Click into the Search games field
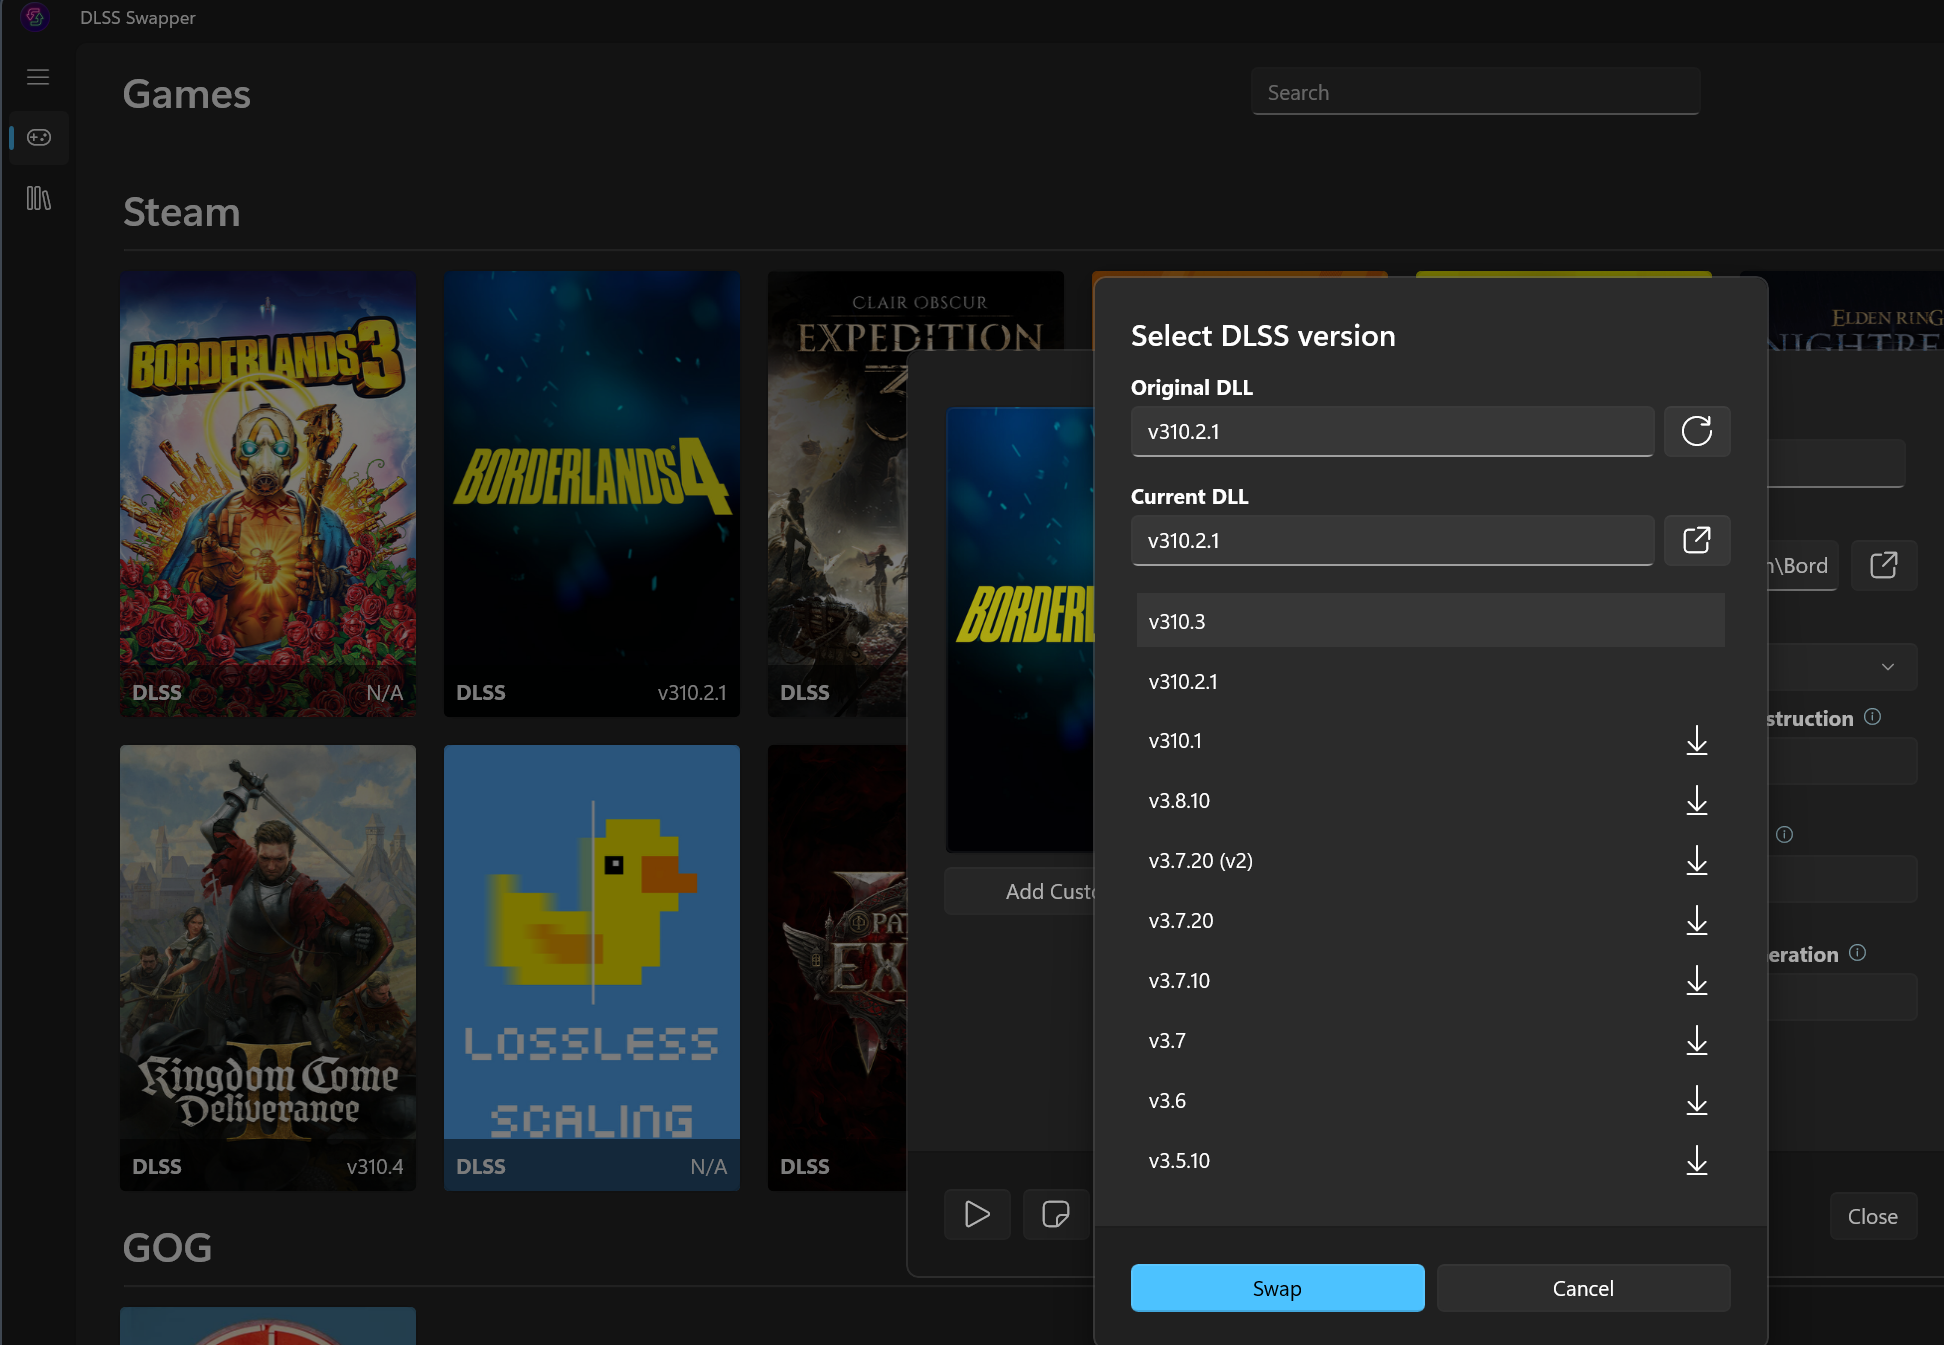Viewport: 1944px width, 1345px height. (x=1474, y=92)
